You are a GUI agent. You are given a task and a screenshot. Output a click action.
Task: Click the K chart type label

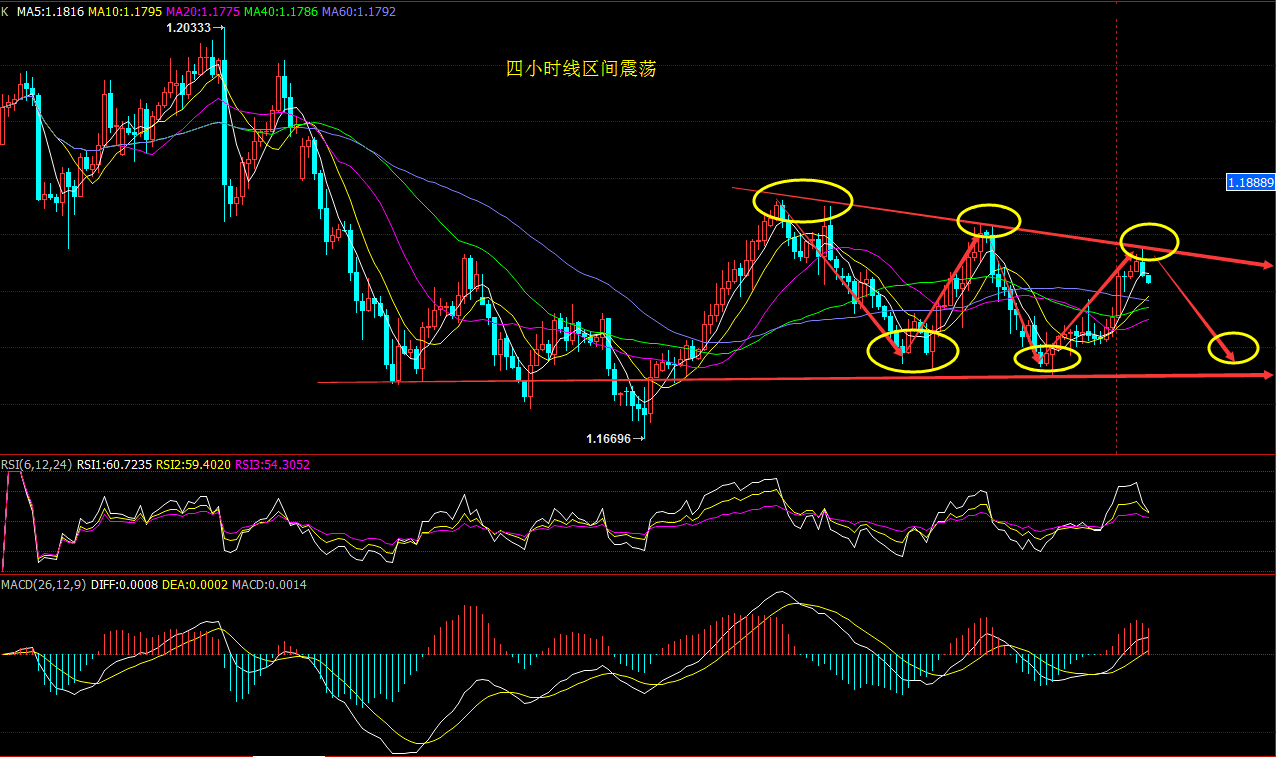click(x=6, y=12)
